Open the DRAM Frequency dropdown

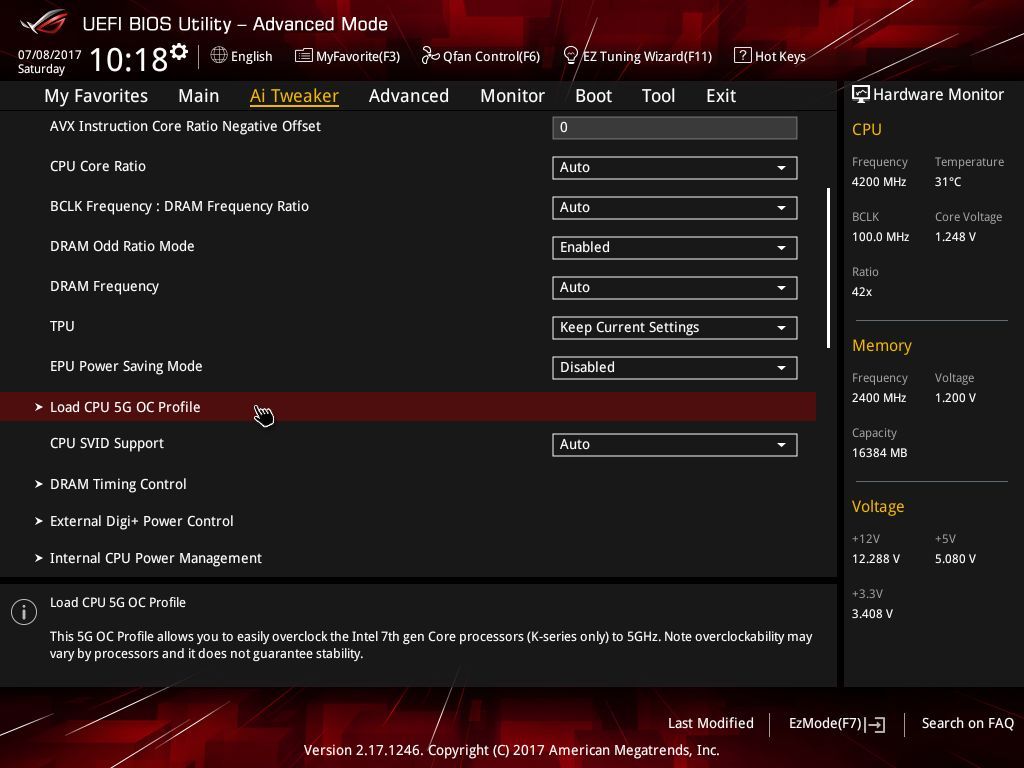point(675,288)
